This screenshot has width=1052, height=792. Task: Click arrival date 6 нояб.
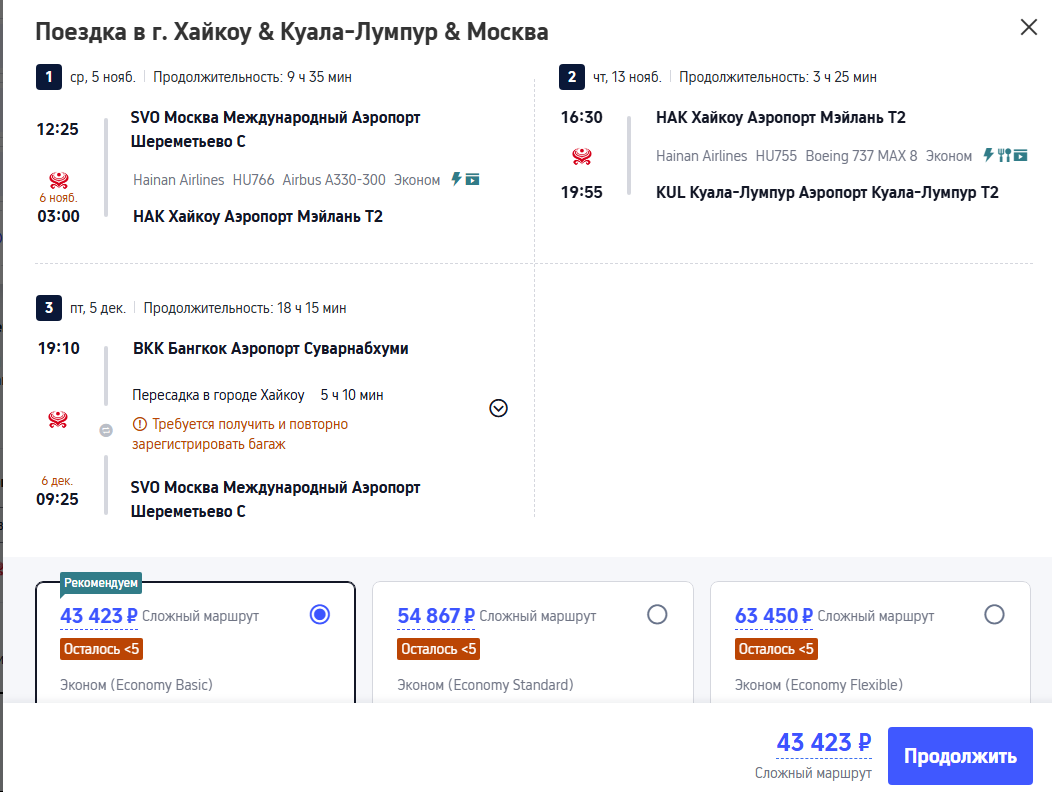click(x=58, y=198)
